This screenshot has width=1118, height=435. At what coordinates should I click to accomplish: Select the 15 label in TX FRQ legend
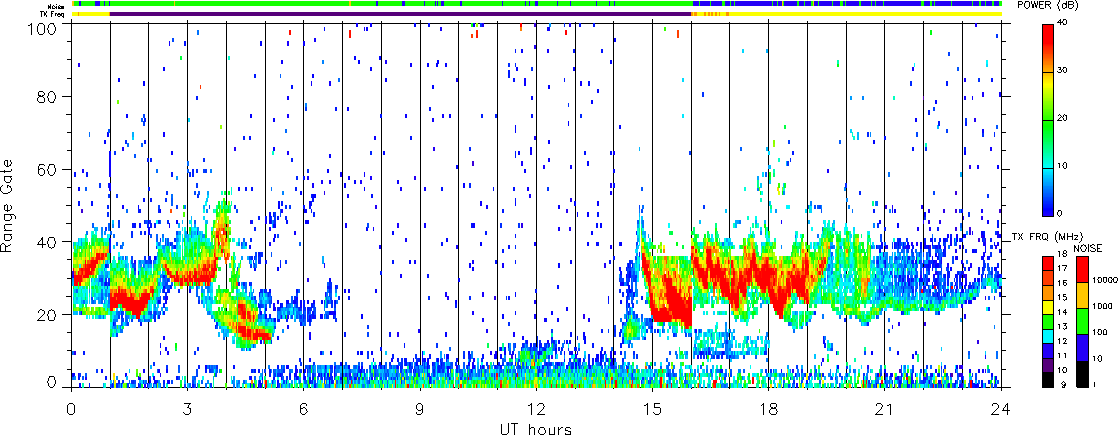click(x=1062, y=297)
